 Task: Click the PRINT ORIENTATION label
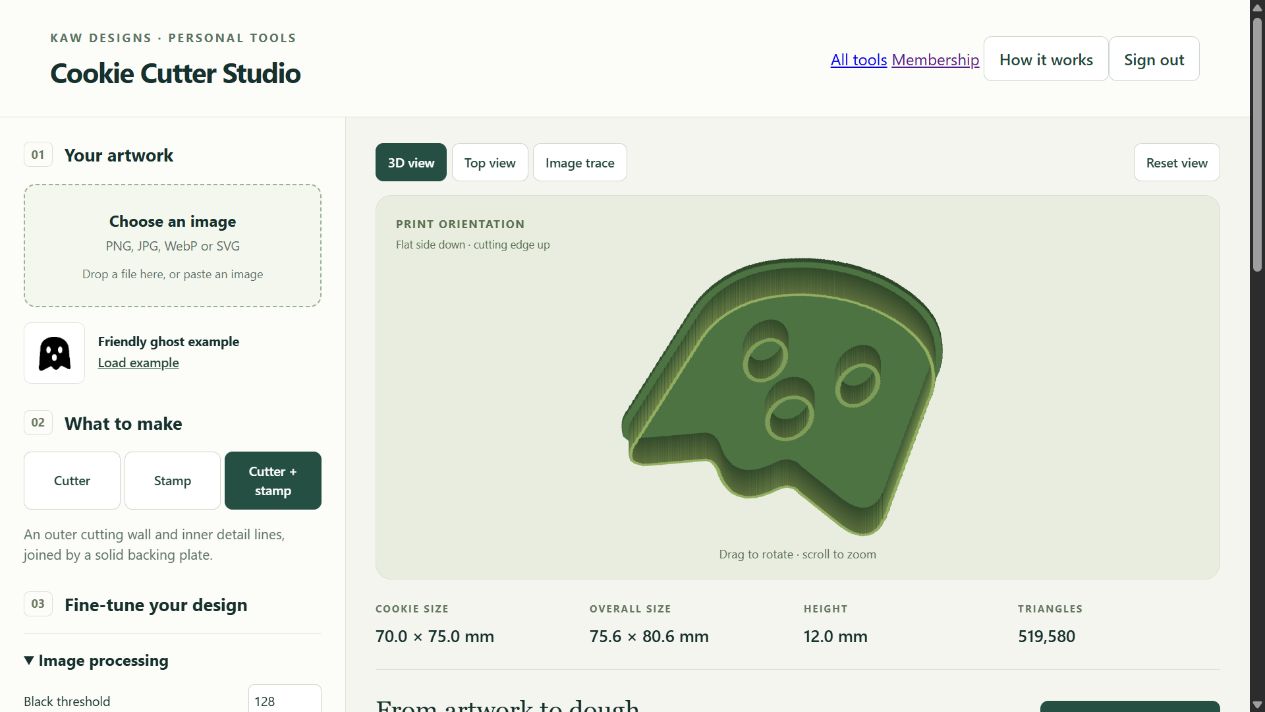(460, 224)
